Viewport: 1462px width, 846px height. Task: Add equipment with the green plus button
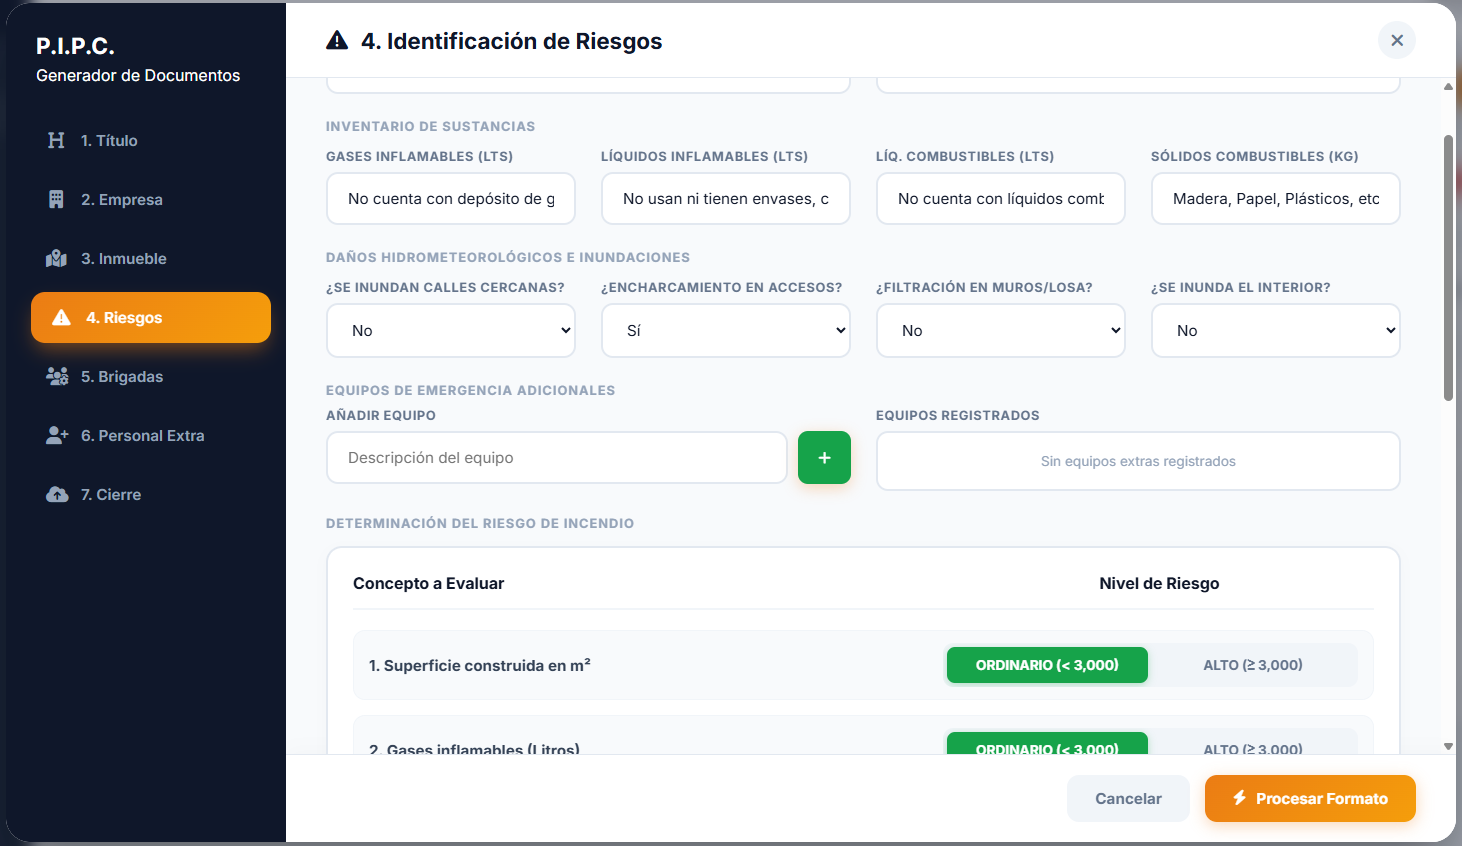click(x=824, y=457)
